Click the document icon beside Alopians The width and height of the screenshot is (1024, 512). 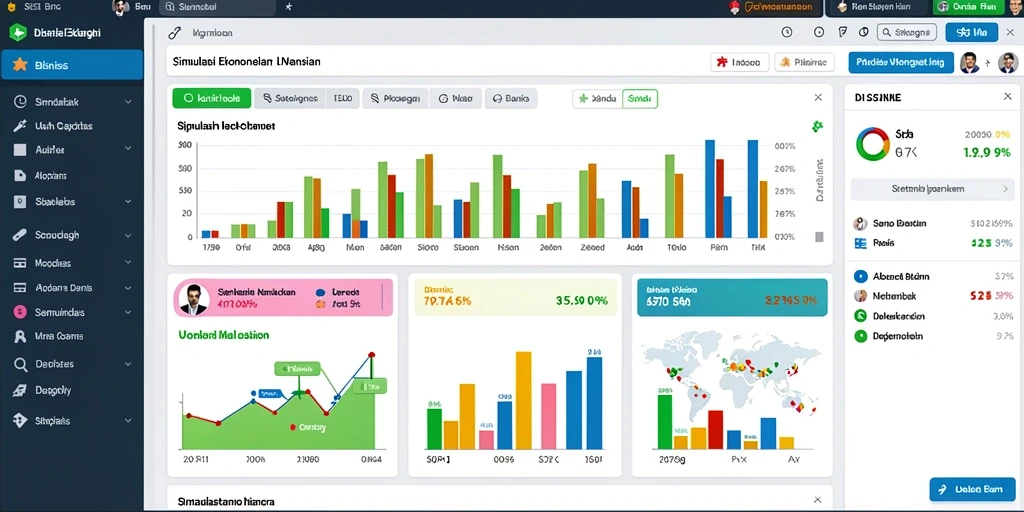click(x=20, y=175)
